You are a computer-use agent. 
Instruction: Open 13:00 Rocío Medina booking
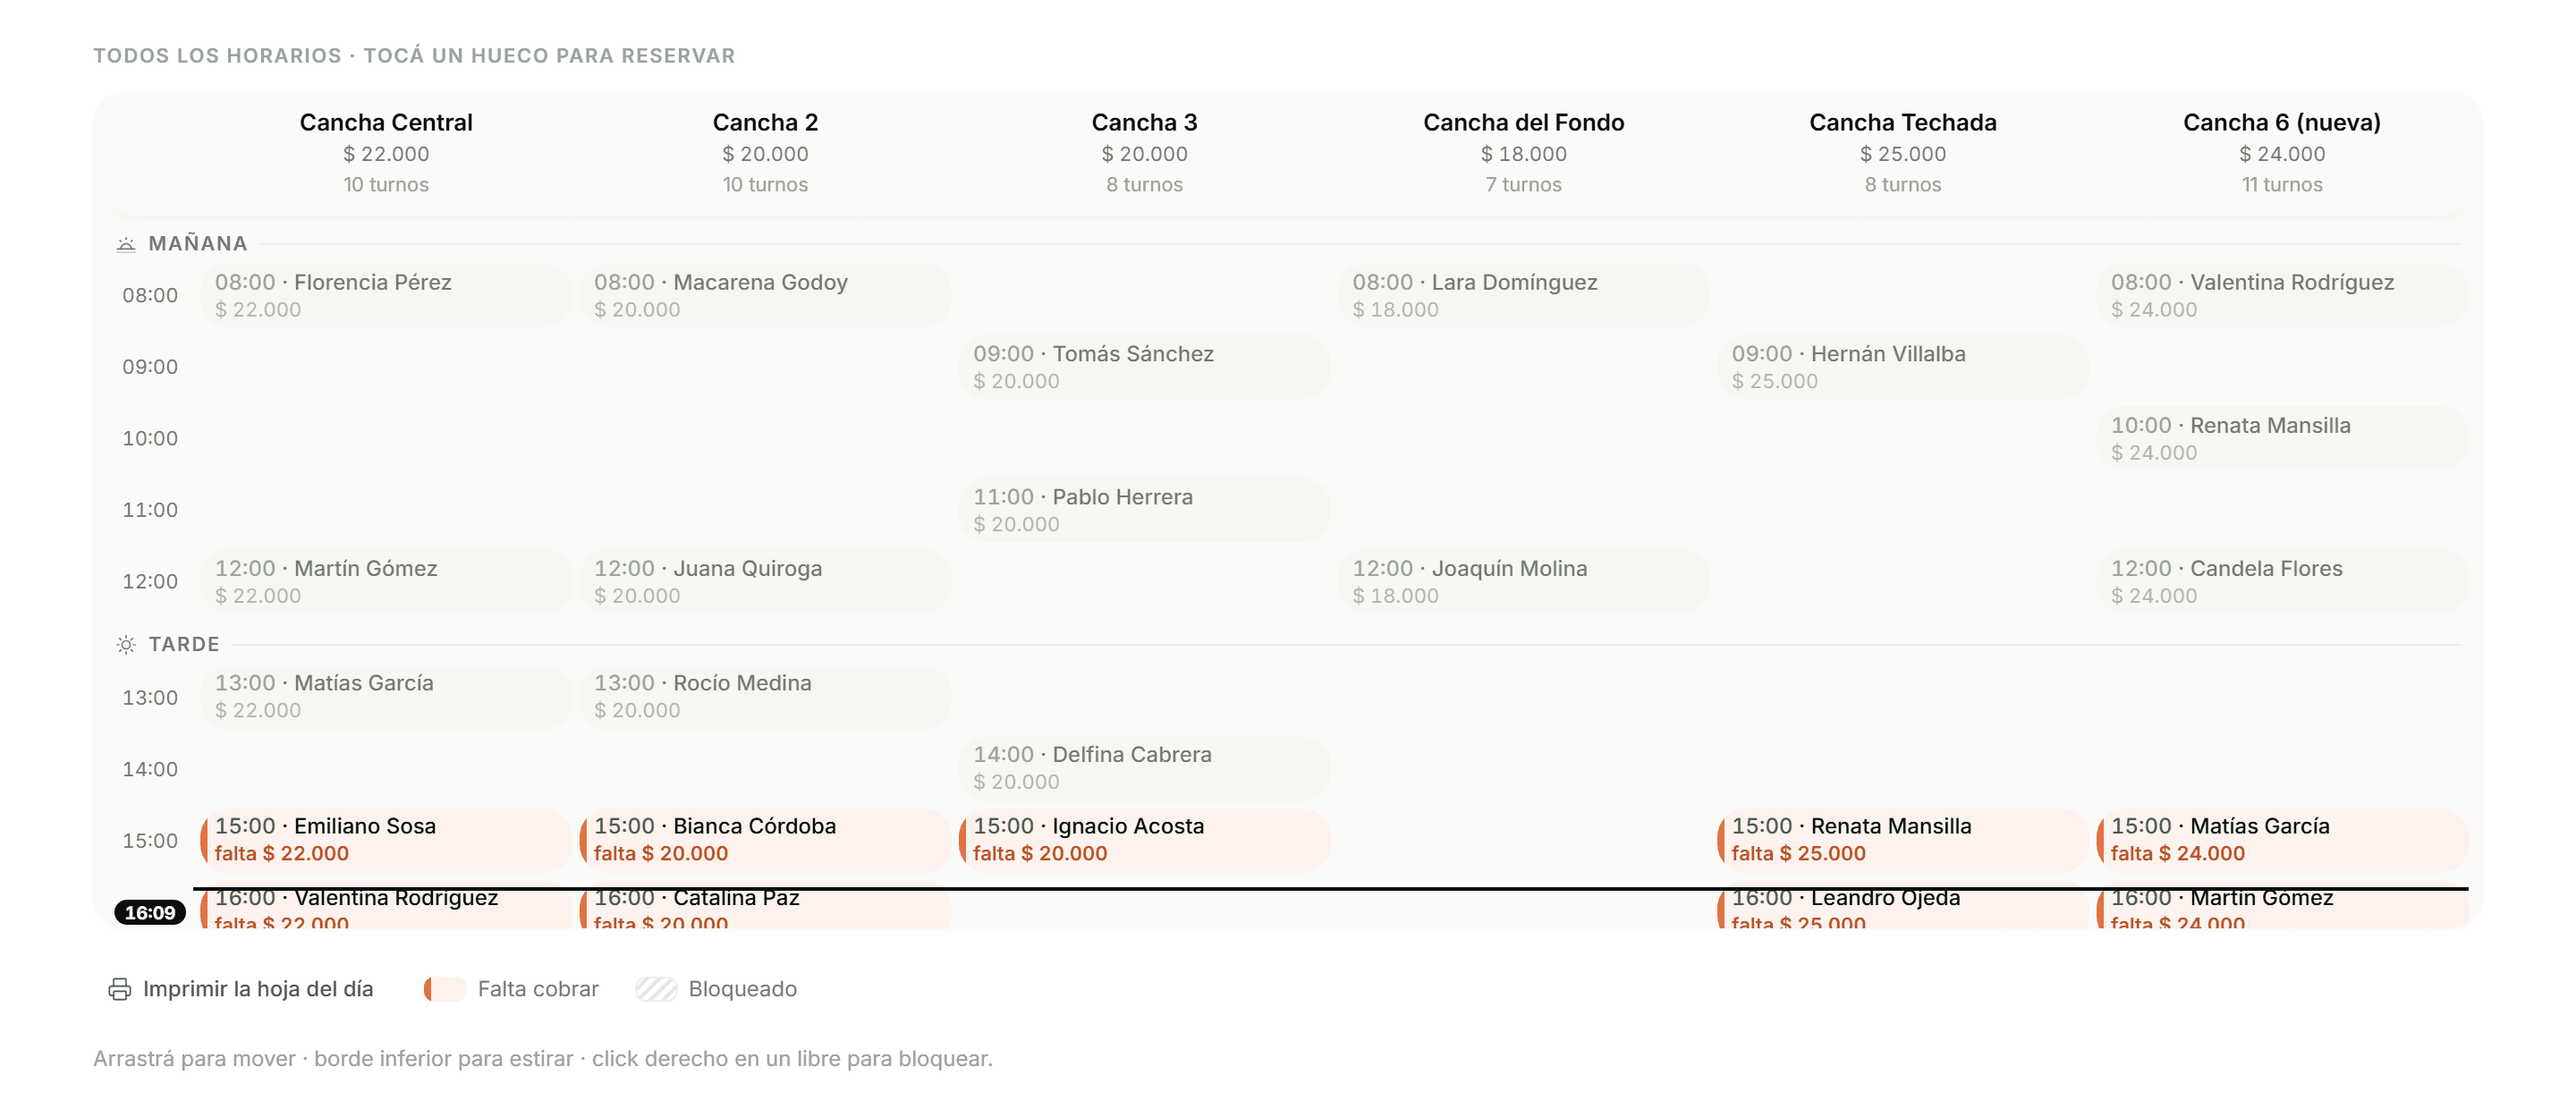765,696
